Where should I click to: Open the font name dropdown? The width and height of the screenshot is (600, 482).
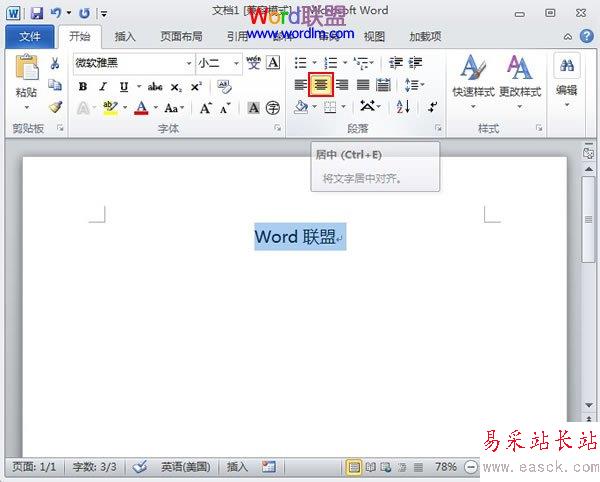coord(189,63)
